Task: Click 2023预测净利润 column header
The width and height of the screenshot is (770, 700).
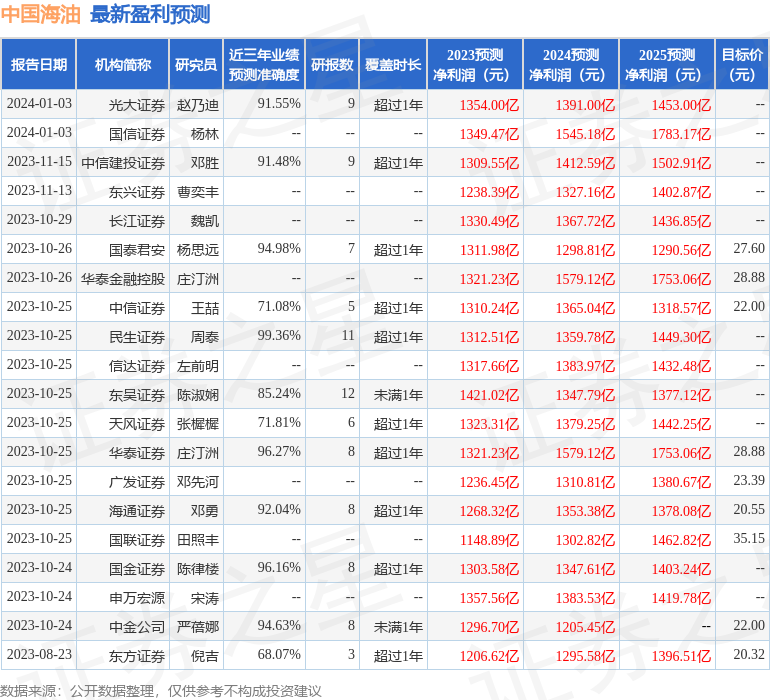Action: tap(475, 64)
